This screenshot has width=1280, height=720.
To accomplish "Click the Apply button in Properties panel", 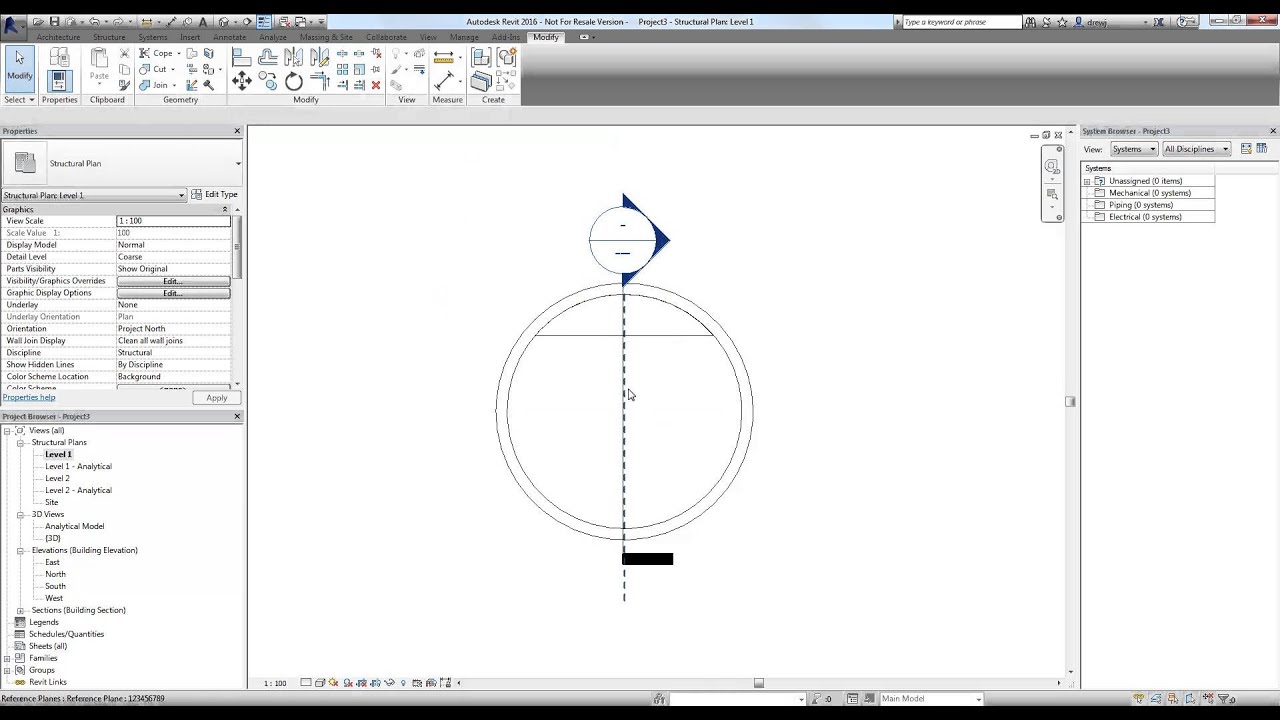I will point(216,397).
